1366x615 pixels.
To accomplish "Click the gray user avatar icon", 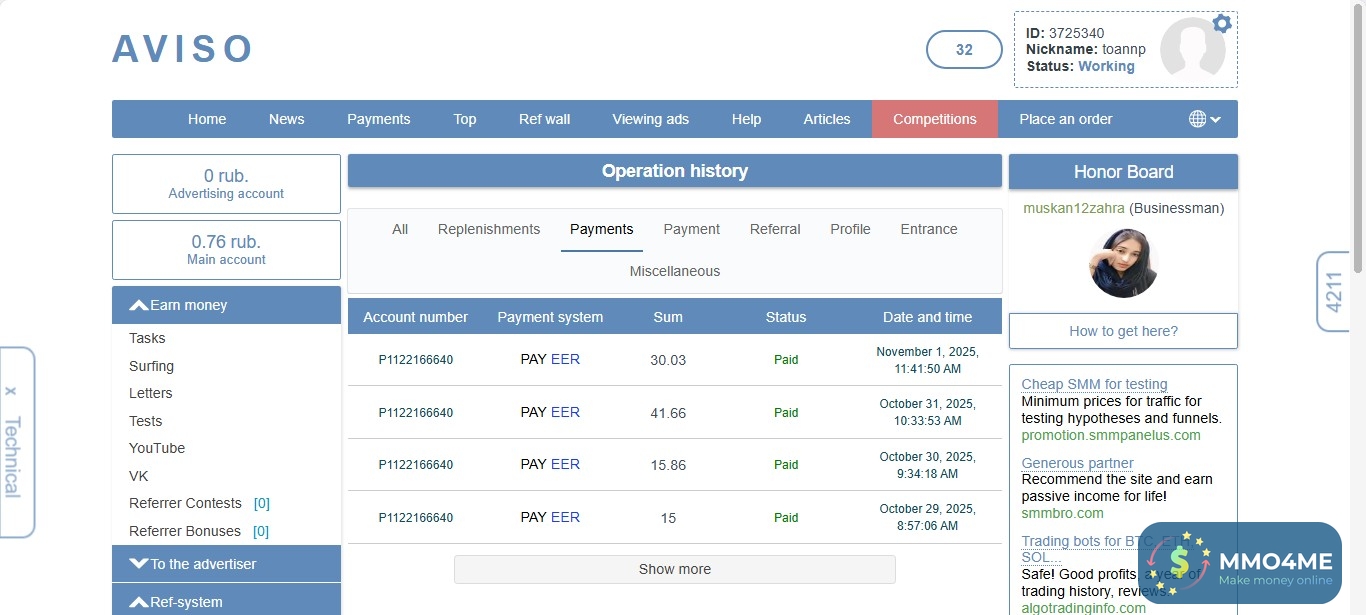I will pos(1192,50).
